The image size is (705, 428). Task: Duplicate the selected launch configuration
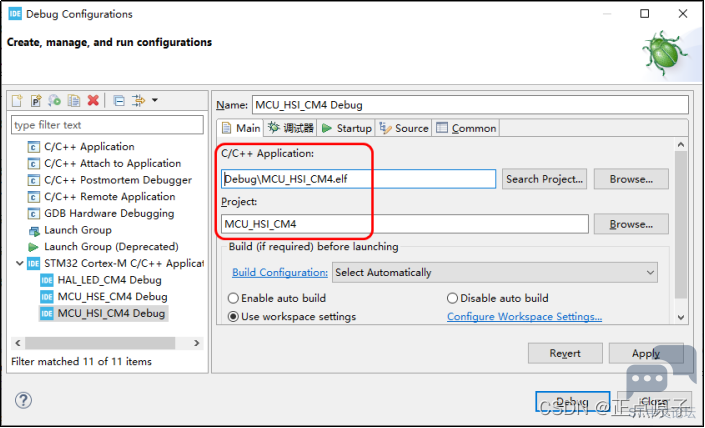pyautogui.click(x=74, y=100)
